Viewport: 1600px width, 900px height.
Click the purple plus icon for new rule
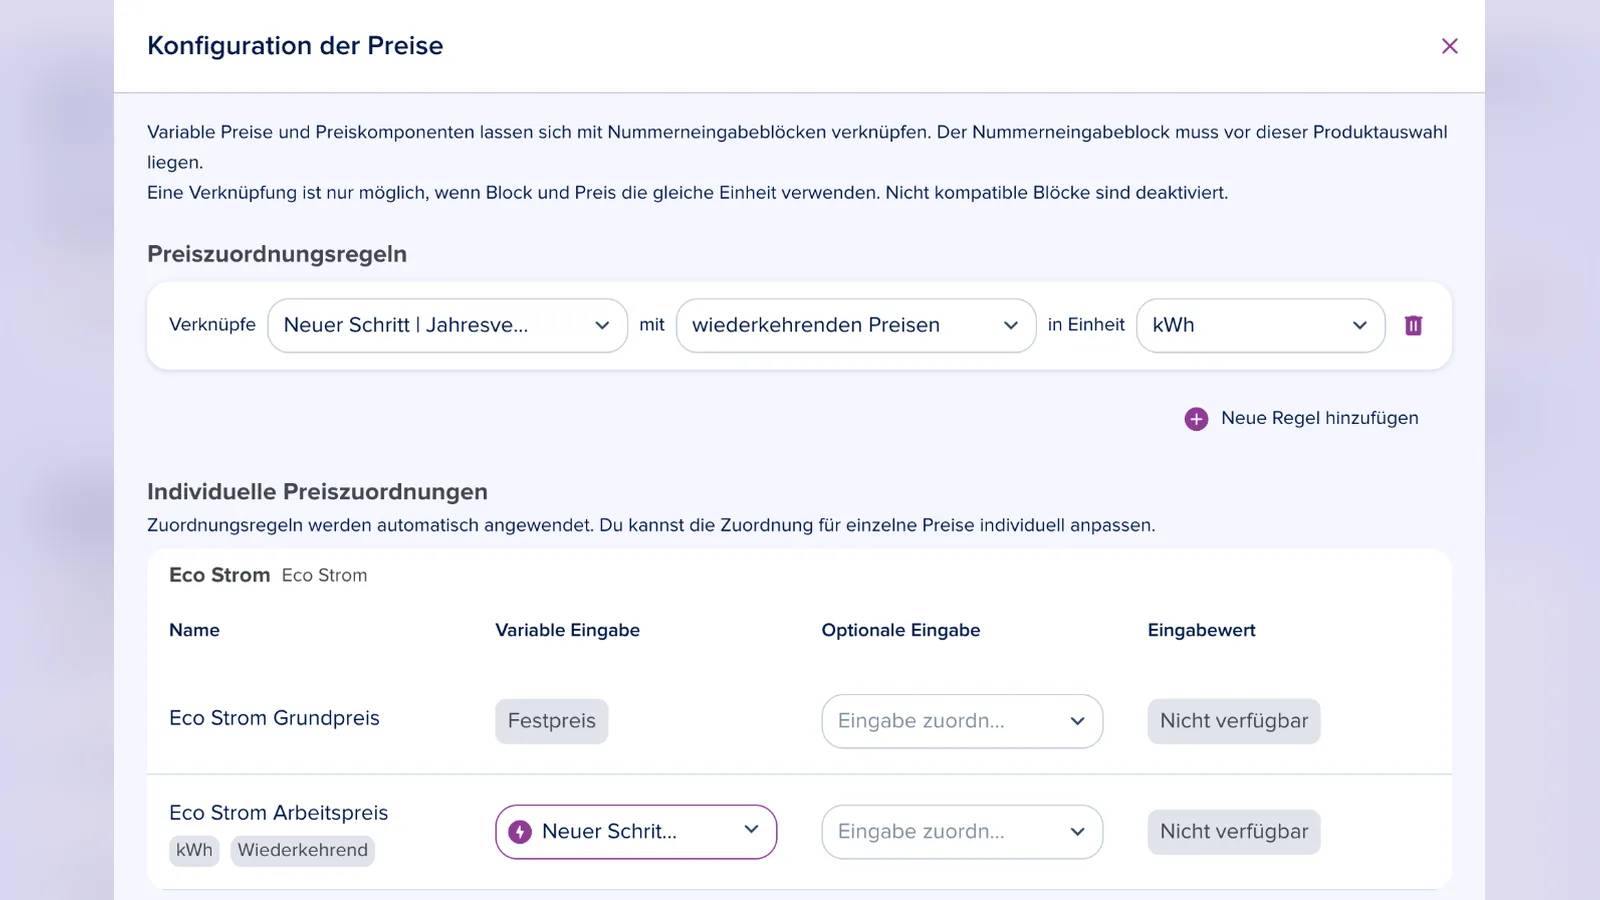click(x=1196, y=419)
